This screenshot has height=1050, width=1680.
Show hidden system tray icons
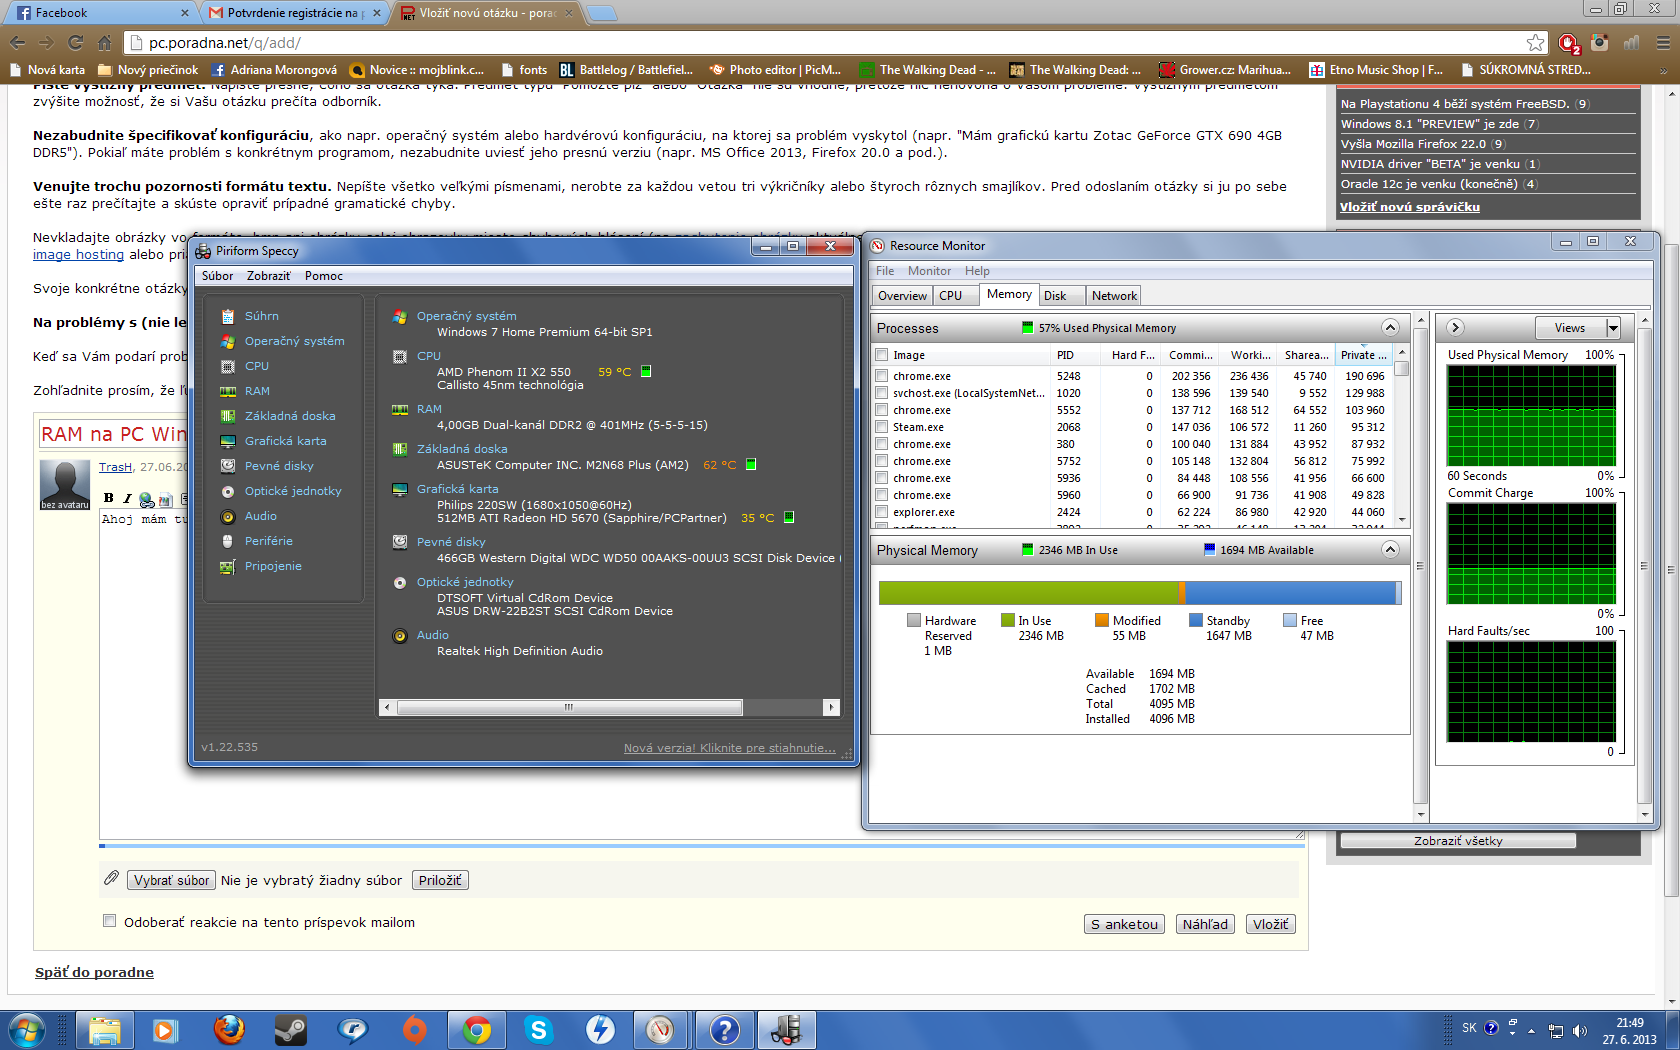click(1531, 1030)
